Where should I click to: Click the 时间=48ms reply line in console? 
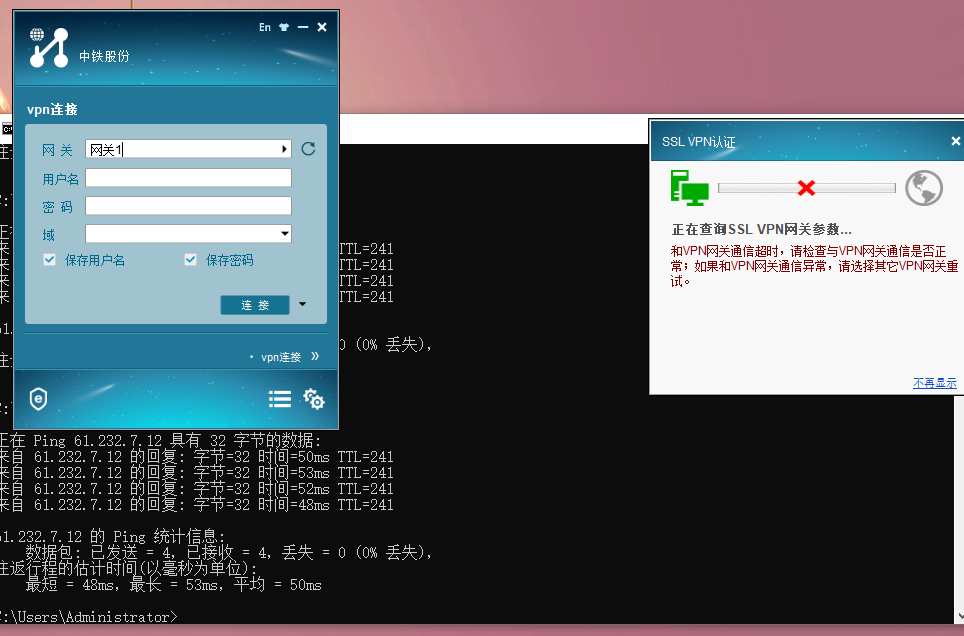(196, 505)
